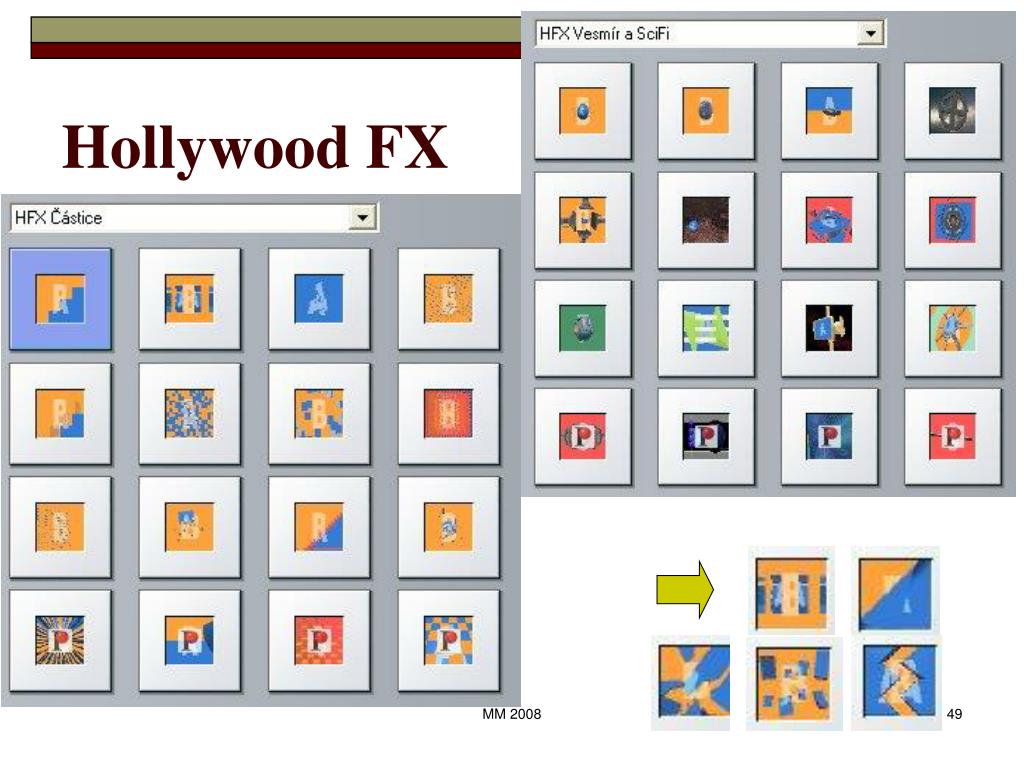Select the red P effect crossed by horizontal line
Image resolution: width=1024 pixels, height=768 pixels.
tap(952, 437)
